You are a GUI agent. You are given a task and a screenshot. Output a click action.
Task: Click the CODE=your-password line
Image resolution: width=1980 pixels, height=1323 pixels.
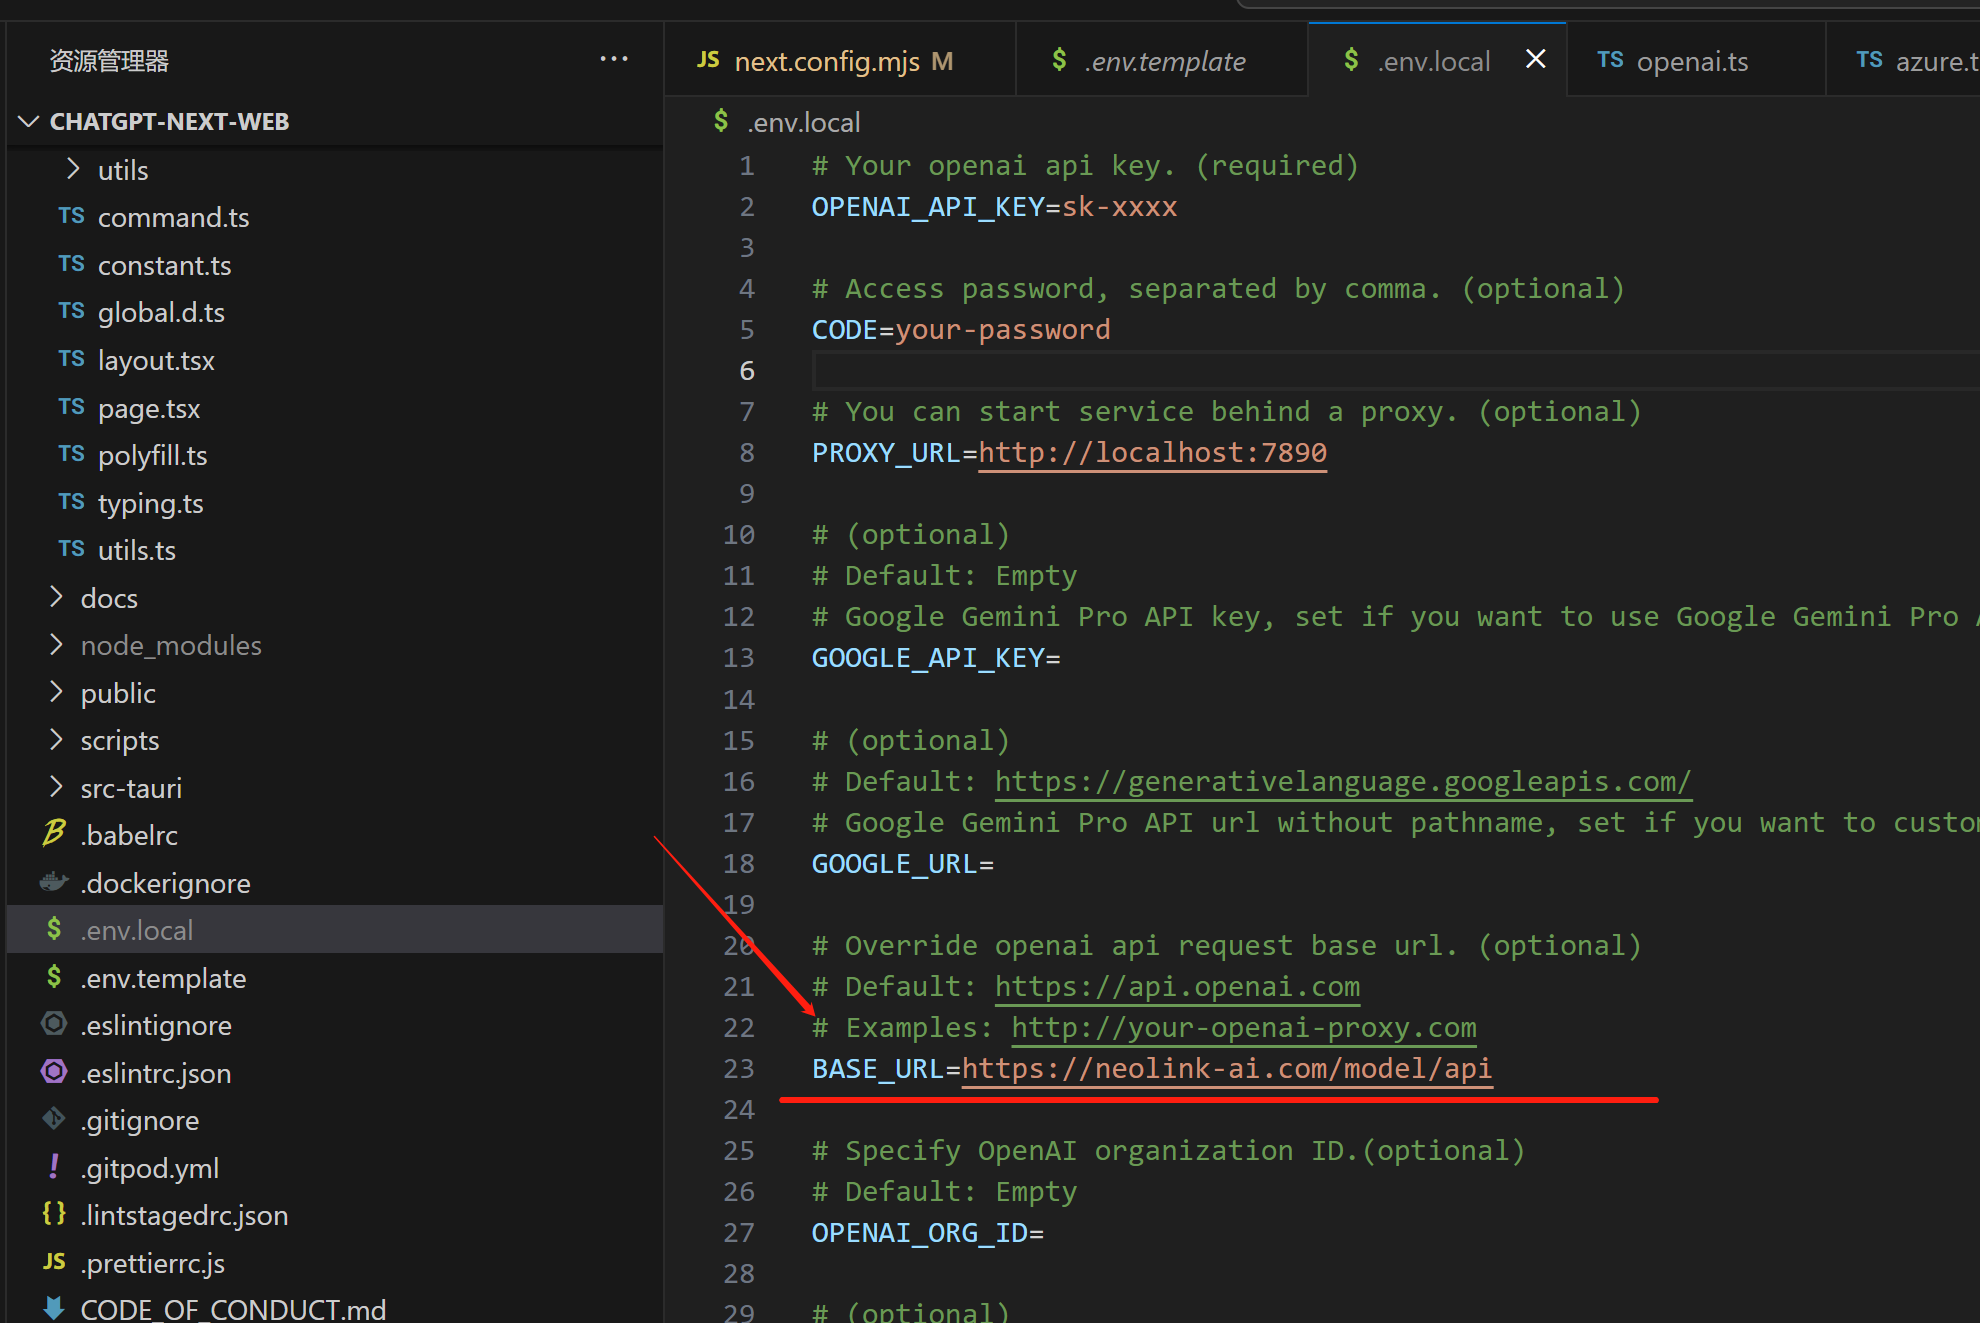[961, 330]
